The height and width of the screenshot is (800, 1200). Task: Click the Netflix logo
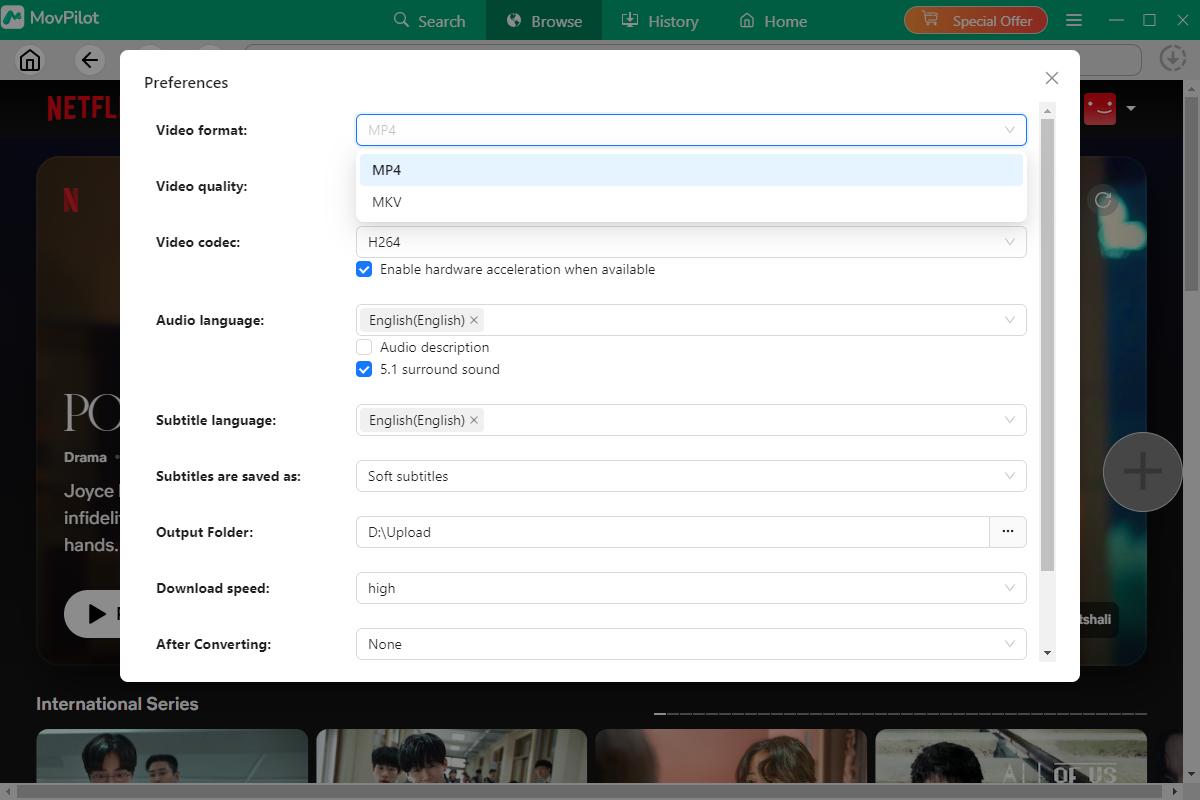(82, 107)
